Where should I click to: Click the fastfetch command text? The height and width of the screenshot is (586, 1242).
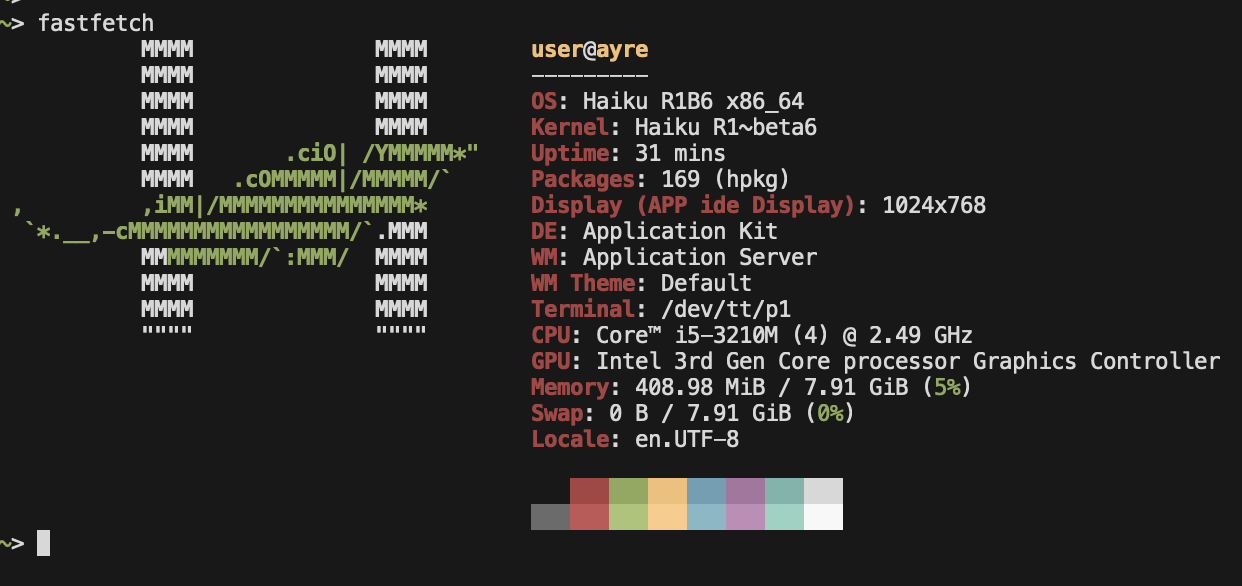tap(96, 23)
